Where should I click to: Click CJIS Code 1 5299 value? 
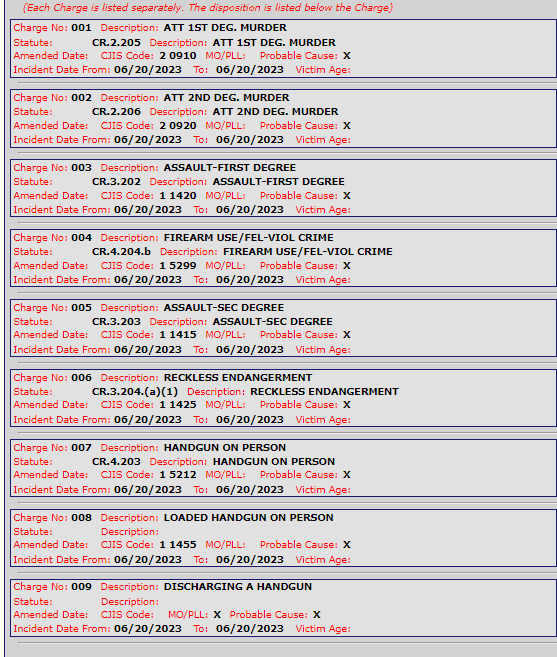click(x=178, y=266)
